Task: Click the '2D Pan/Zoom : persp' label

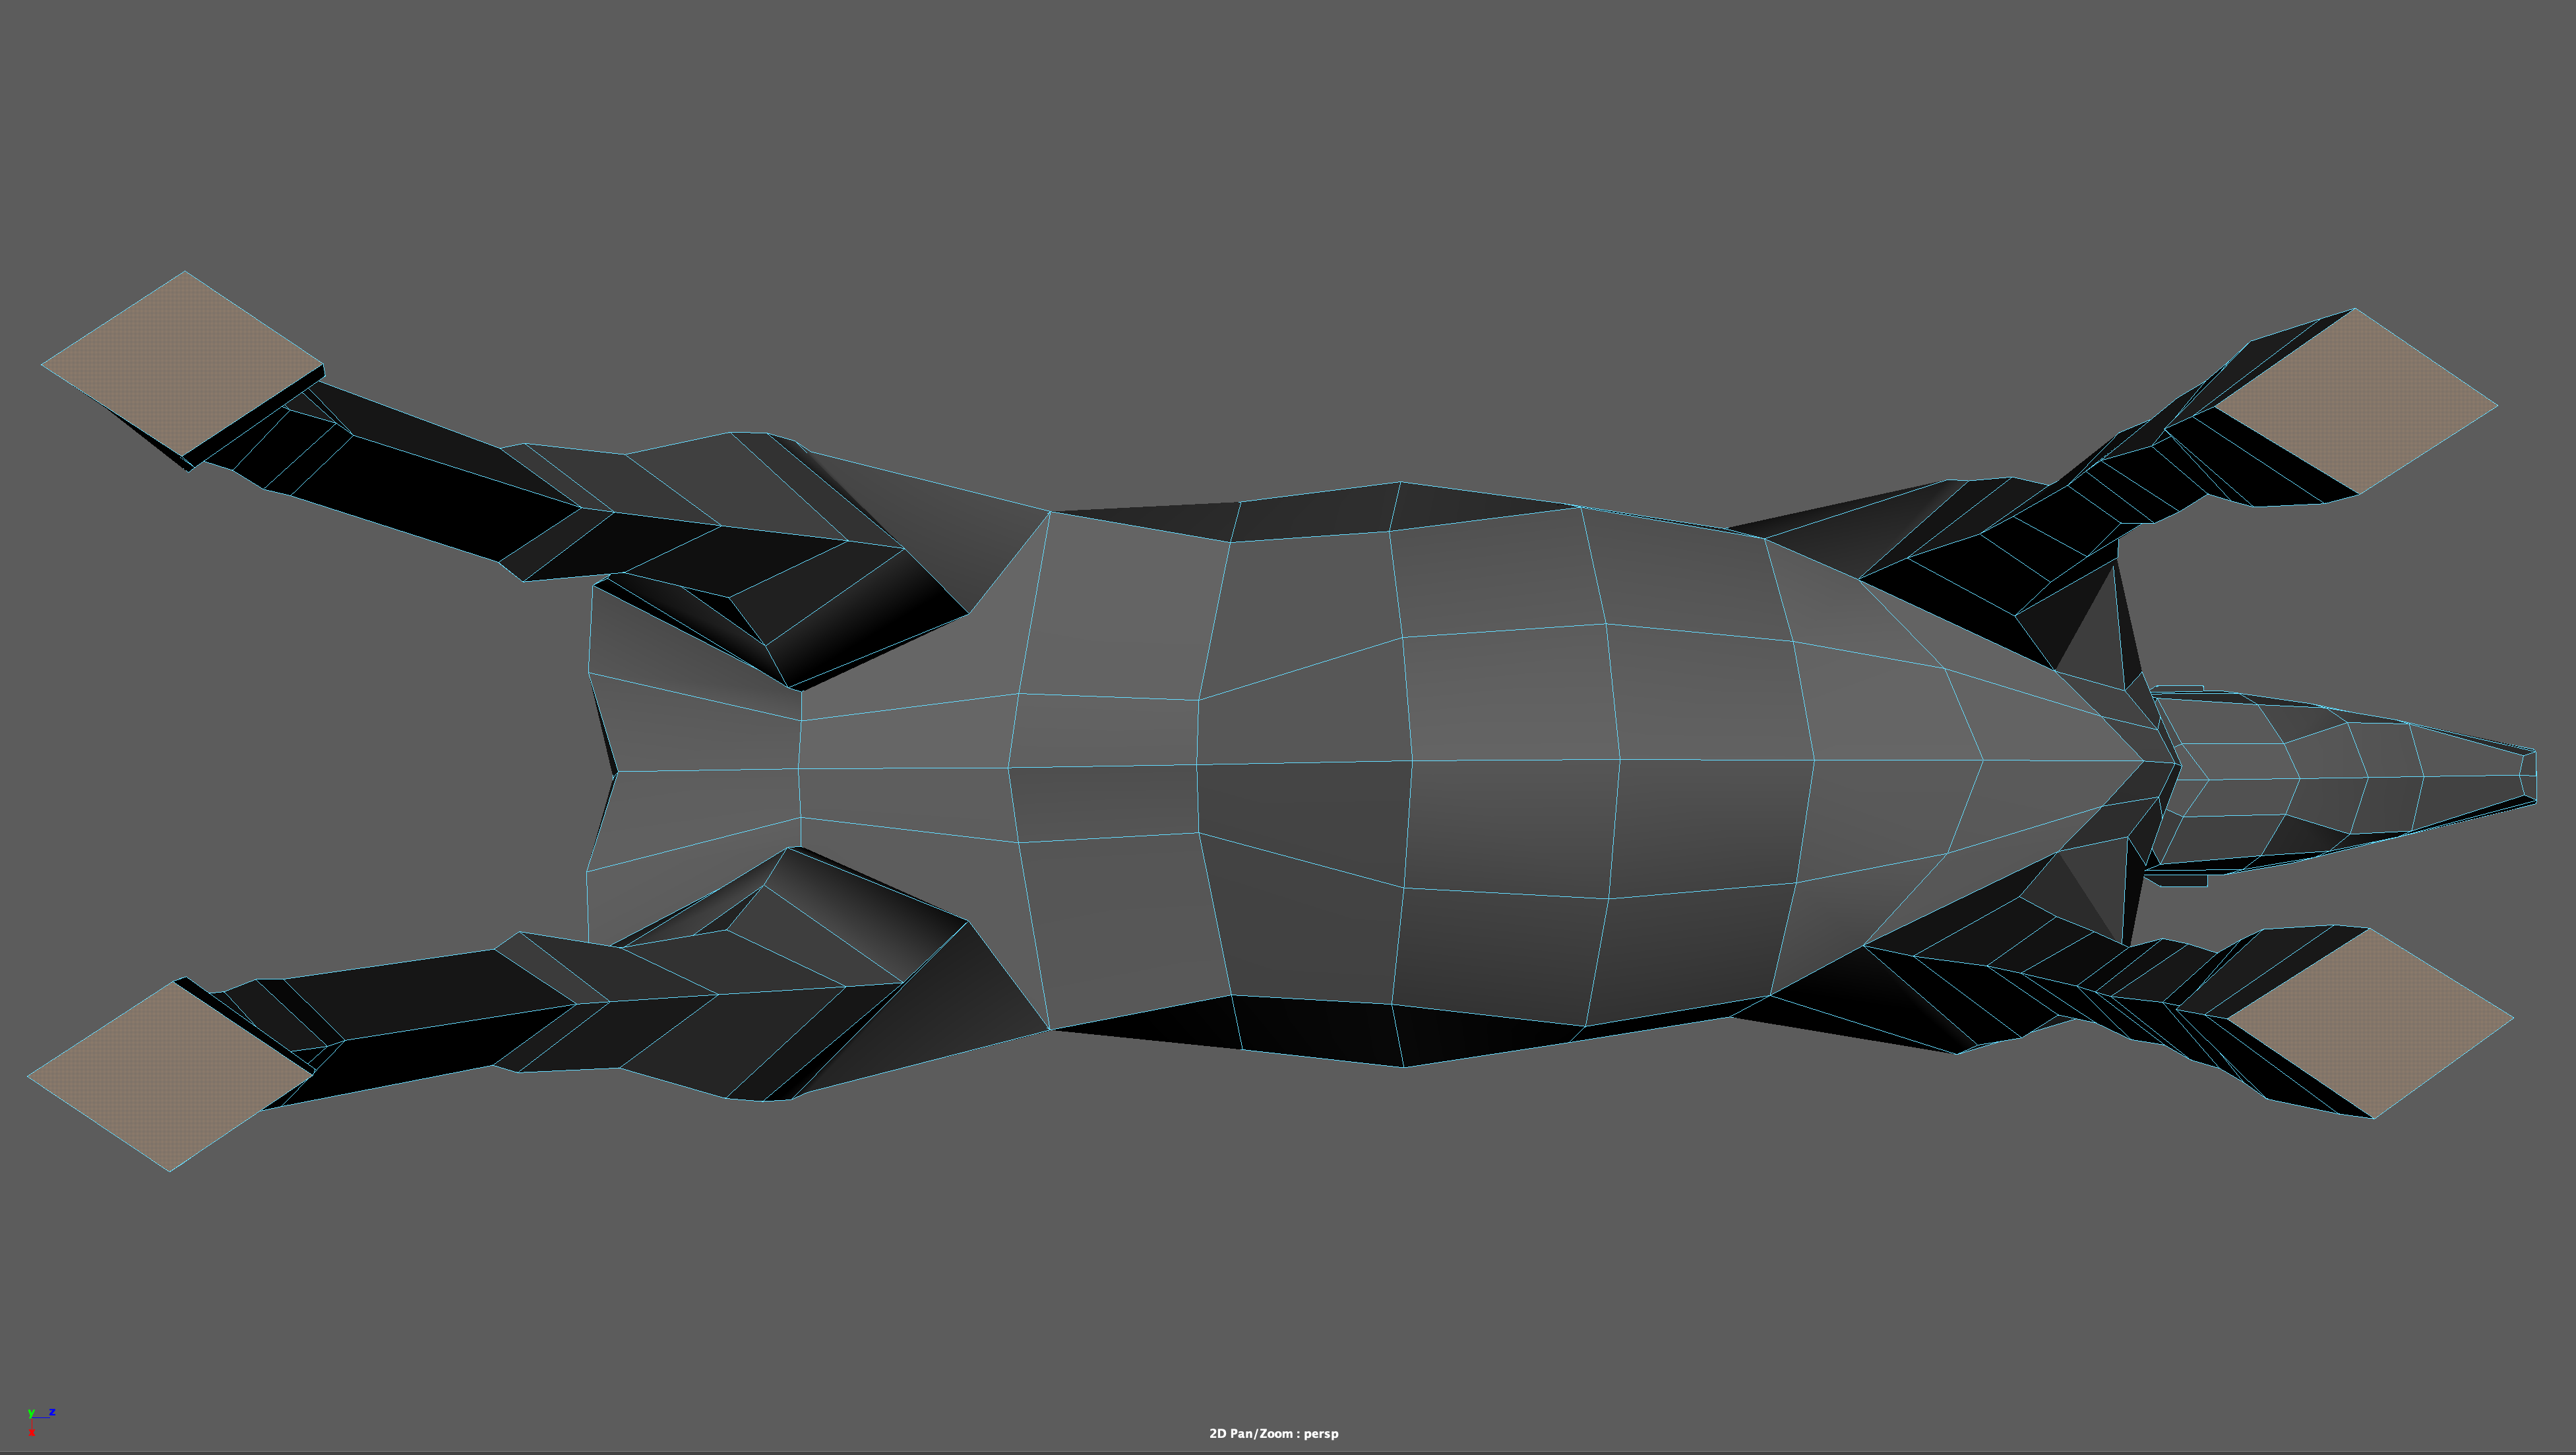Action: (1273, 1433)
